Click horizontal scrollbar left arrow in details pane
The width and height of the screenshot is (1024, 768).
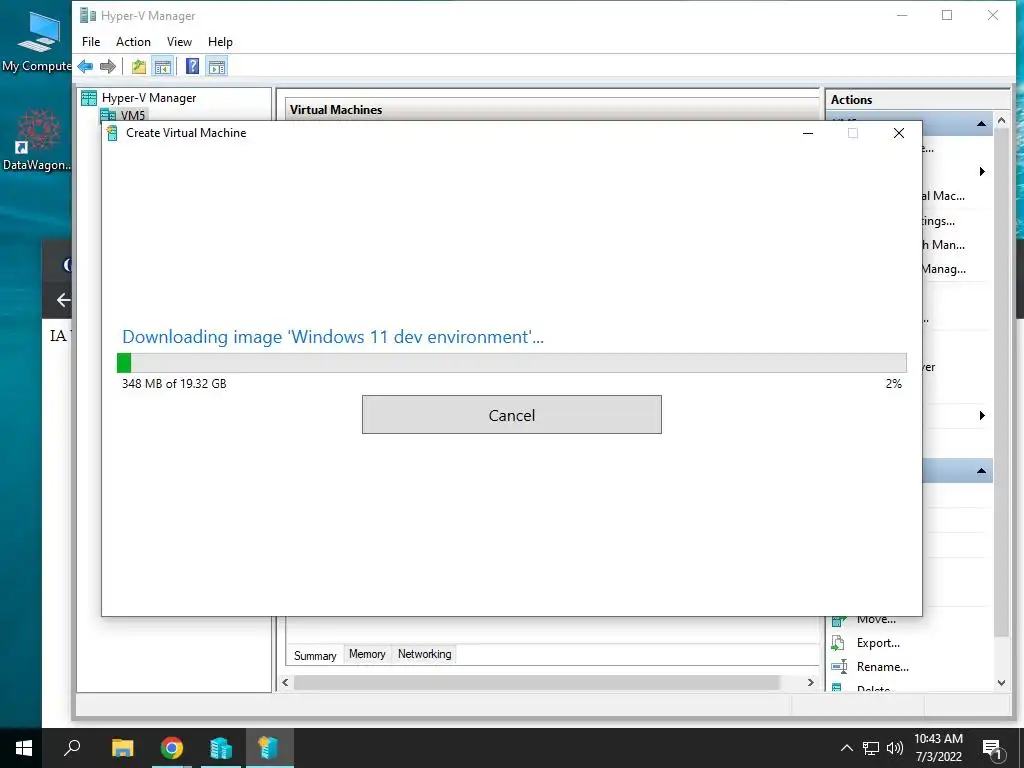click(285, 682)
